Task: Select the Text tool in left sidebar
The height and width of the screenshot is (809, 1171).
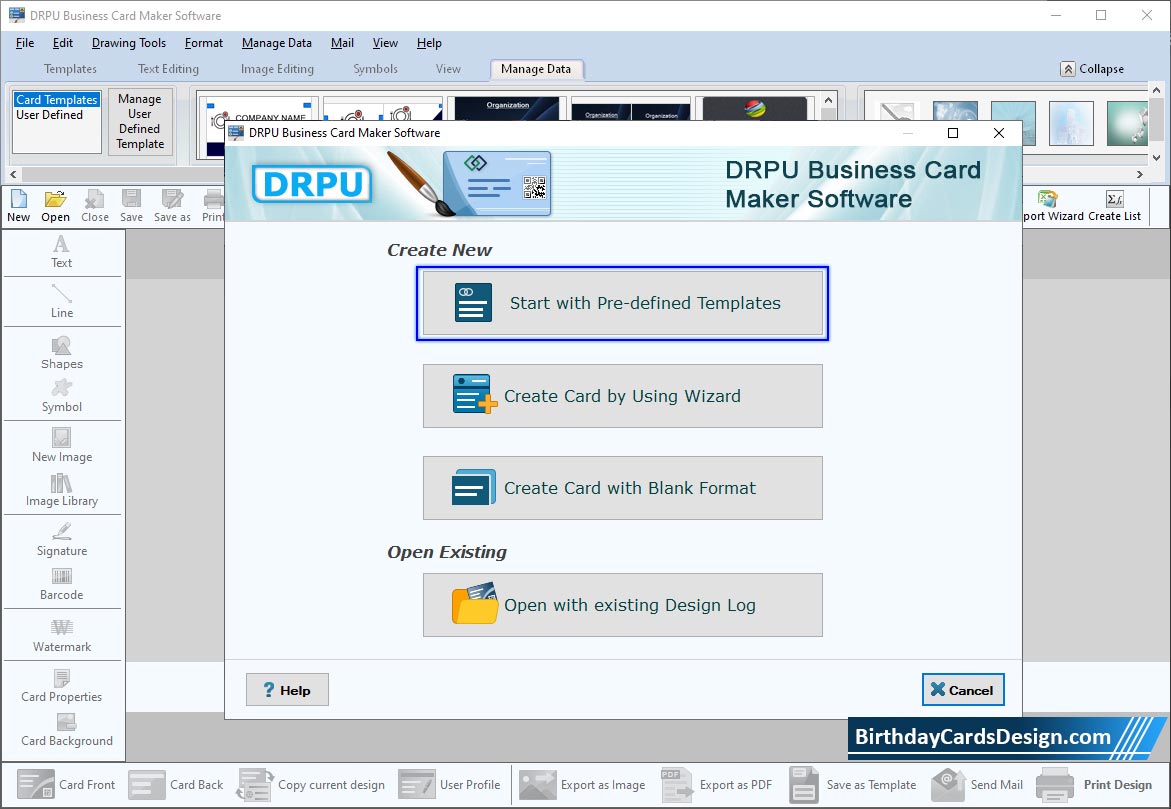Action: (61, 252)
